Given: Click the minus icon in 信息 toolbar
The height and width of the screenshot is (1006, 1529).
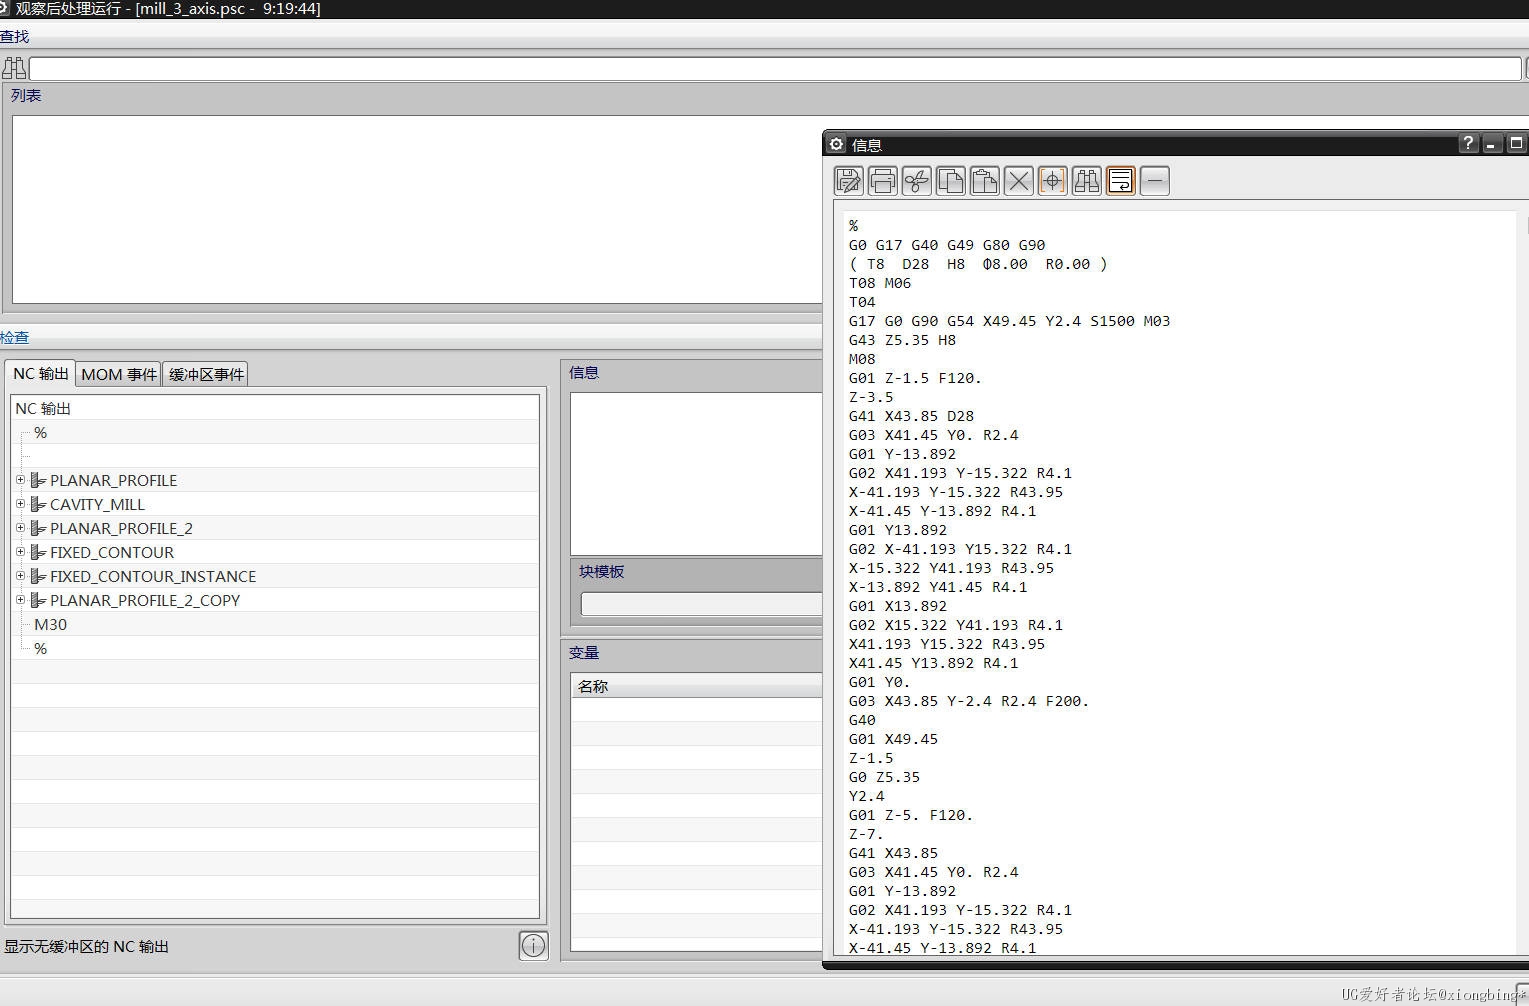Looking at the screenshot, I should (1155, 181).
